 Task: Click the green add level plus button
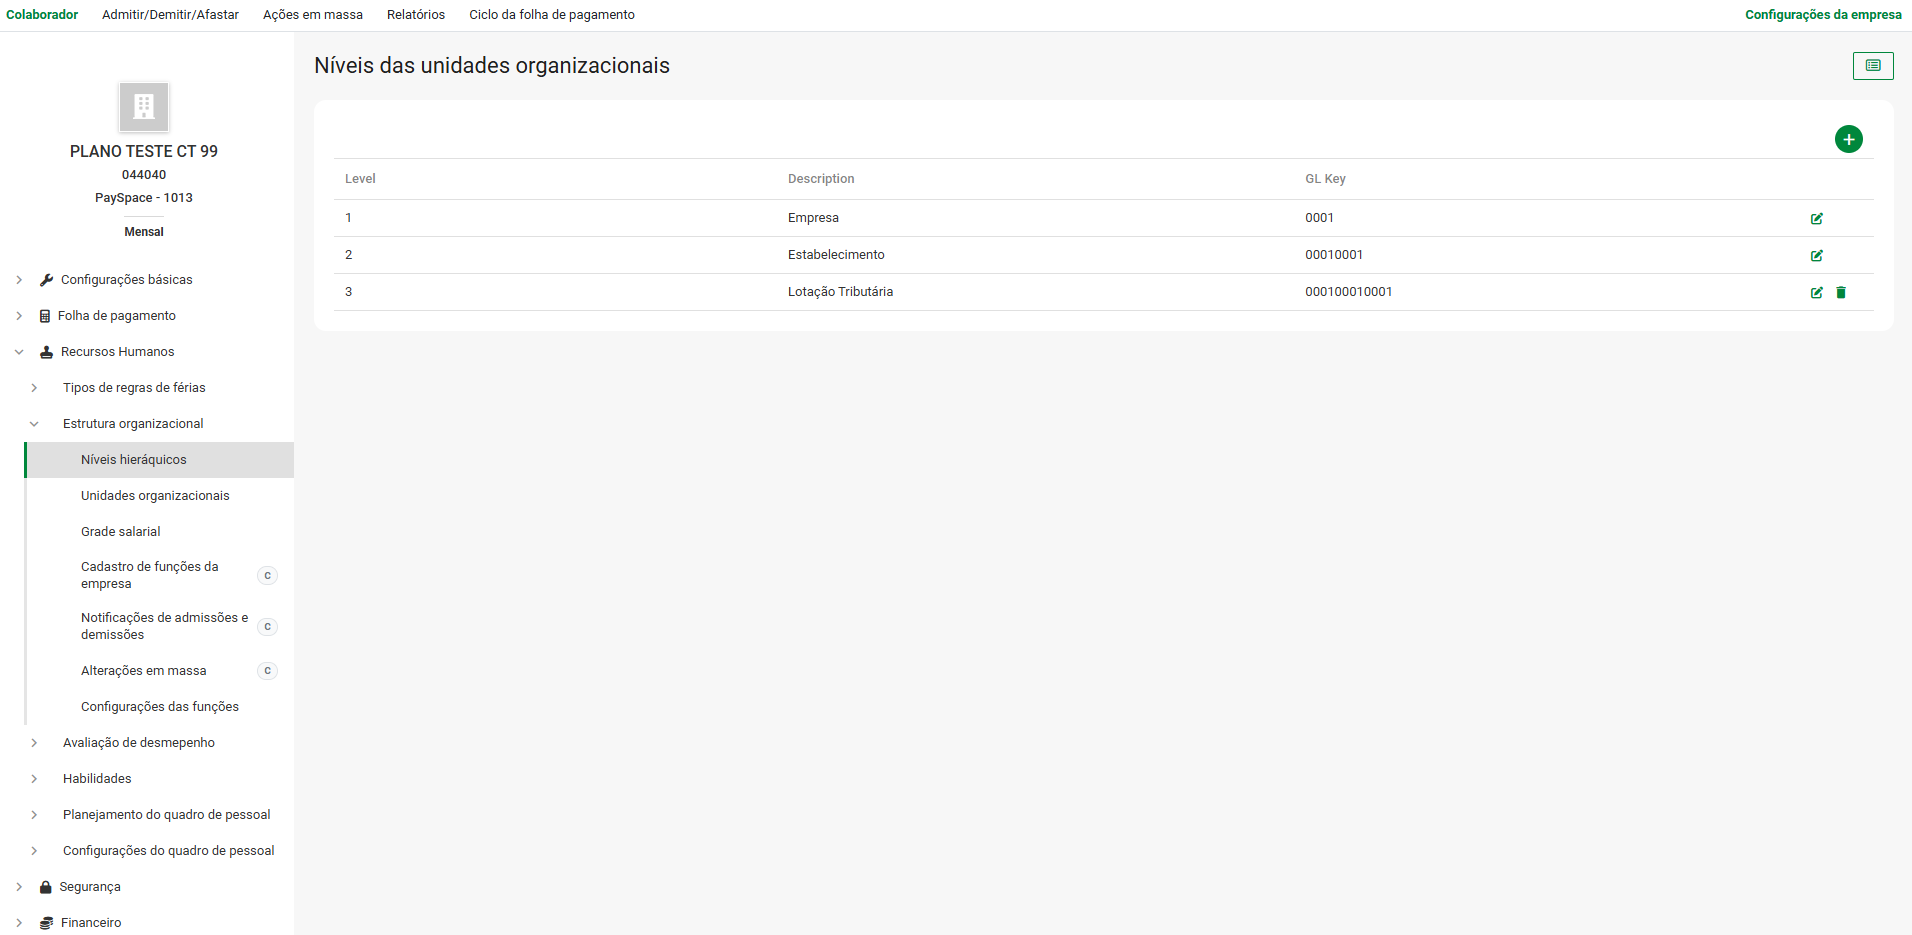point(1848,139)
